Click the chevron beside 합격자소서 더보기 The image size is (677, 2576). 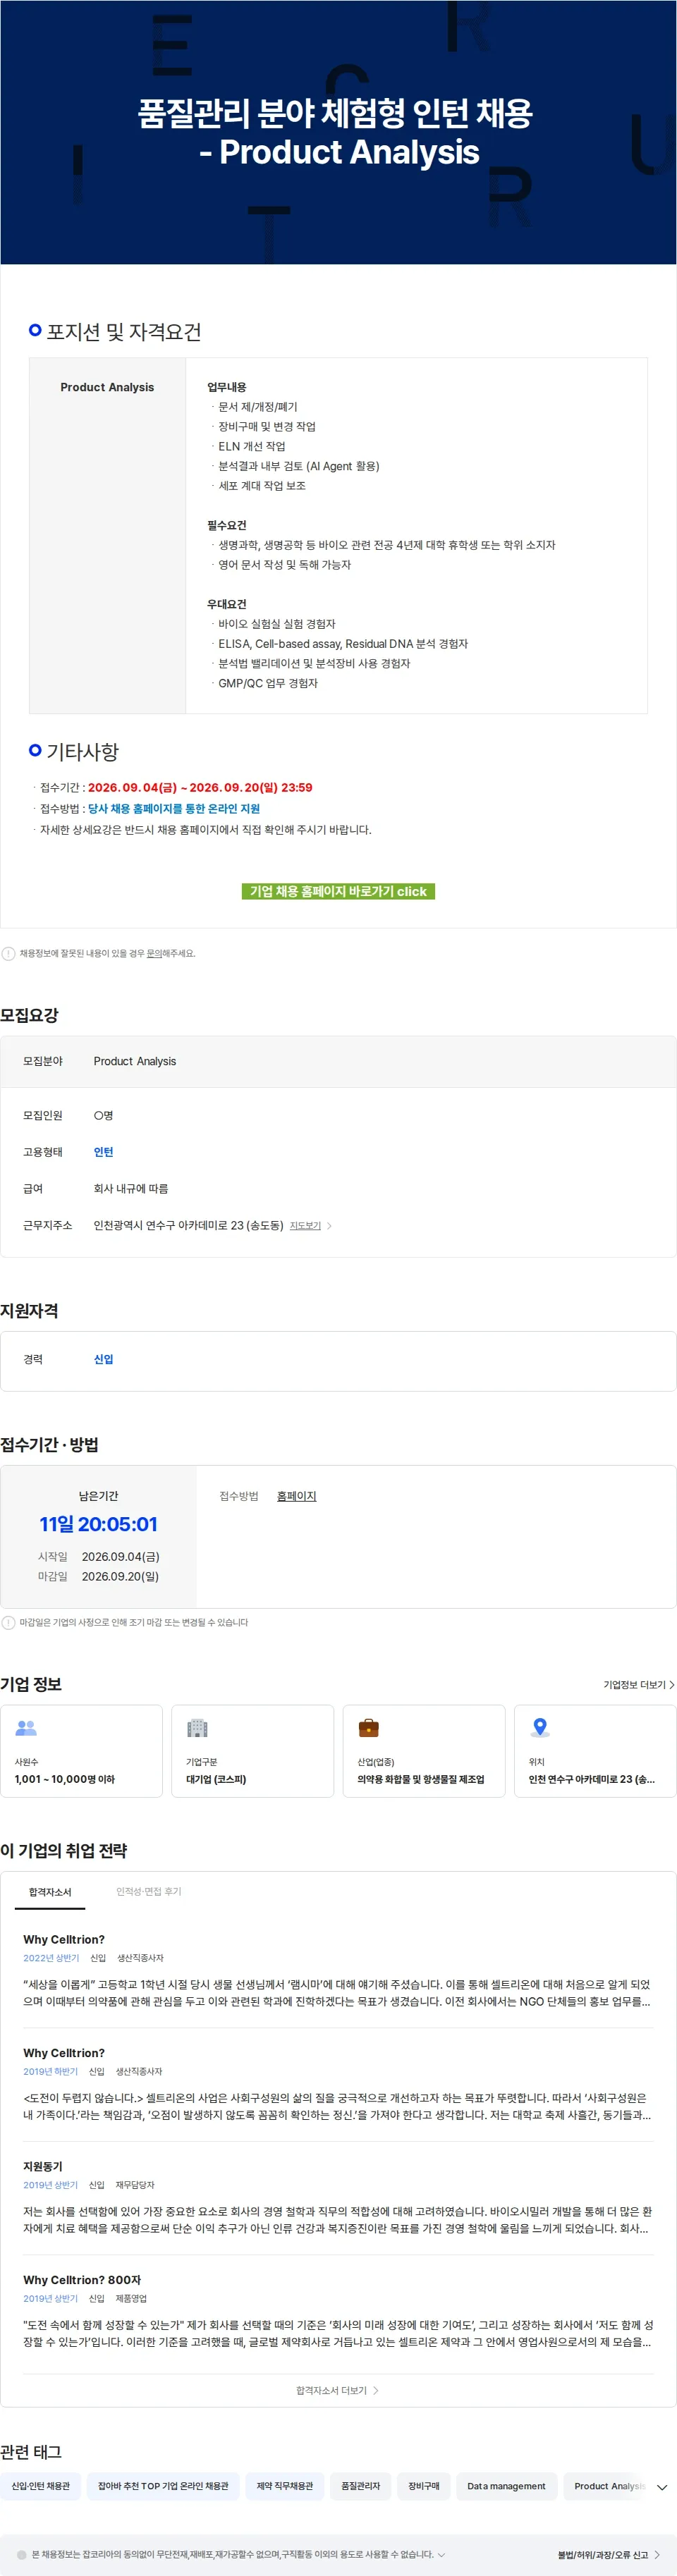(376, 2391)
